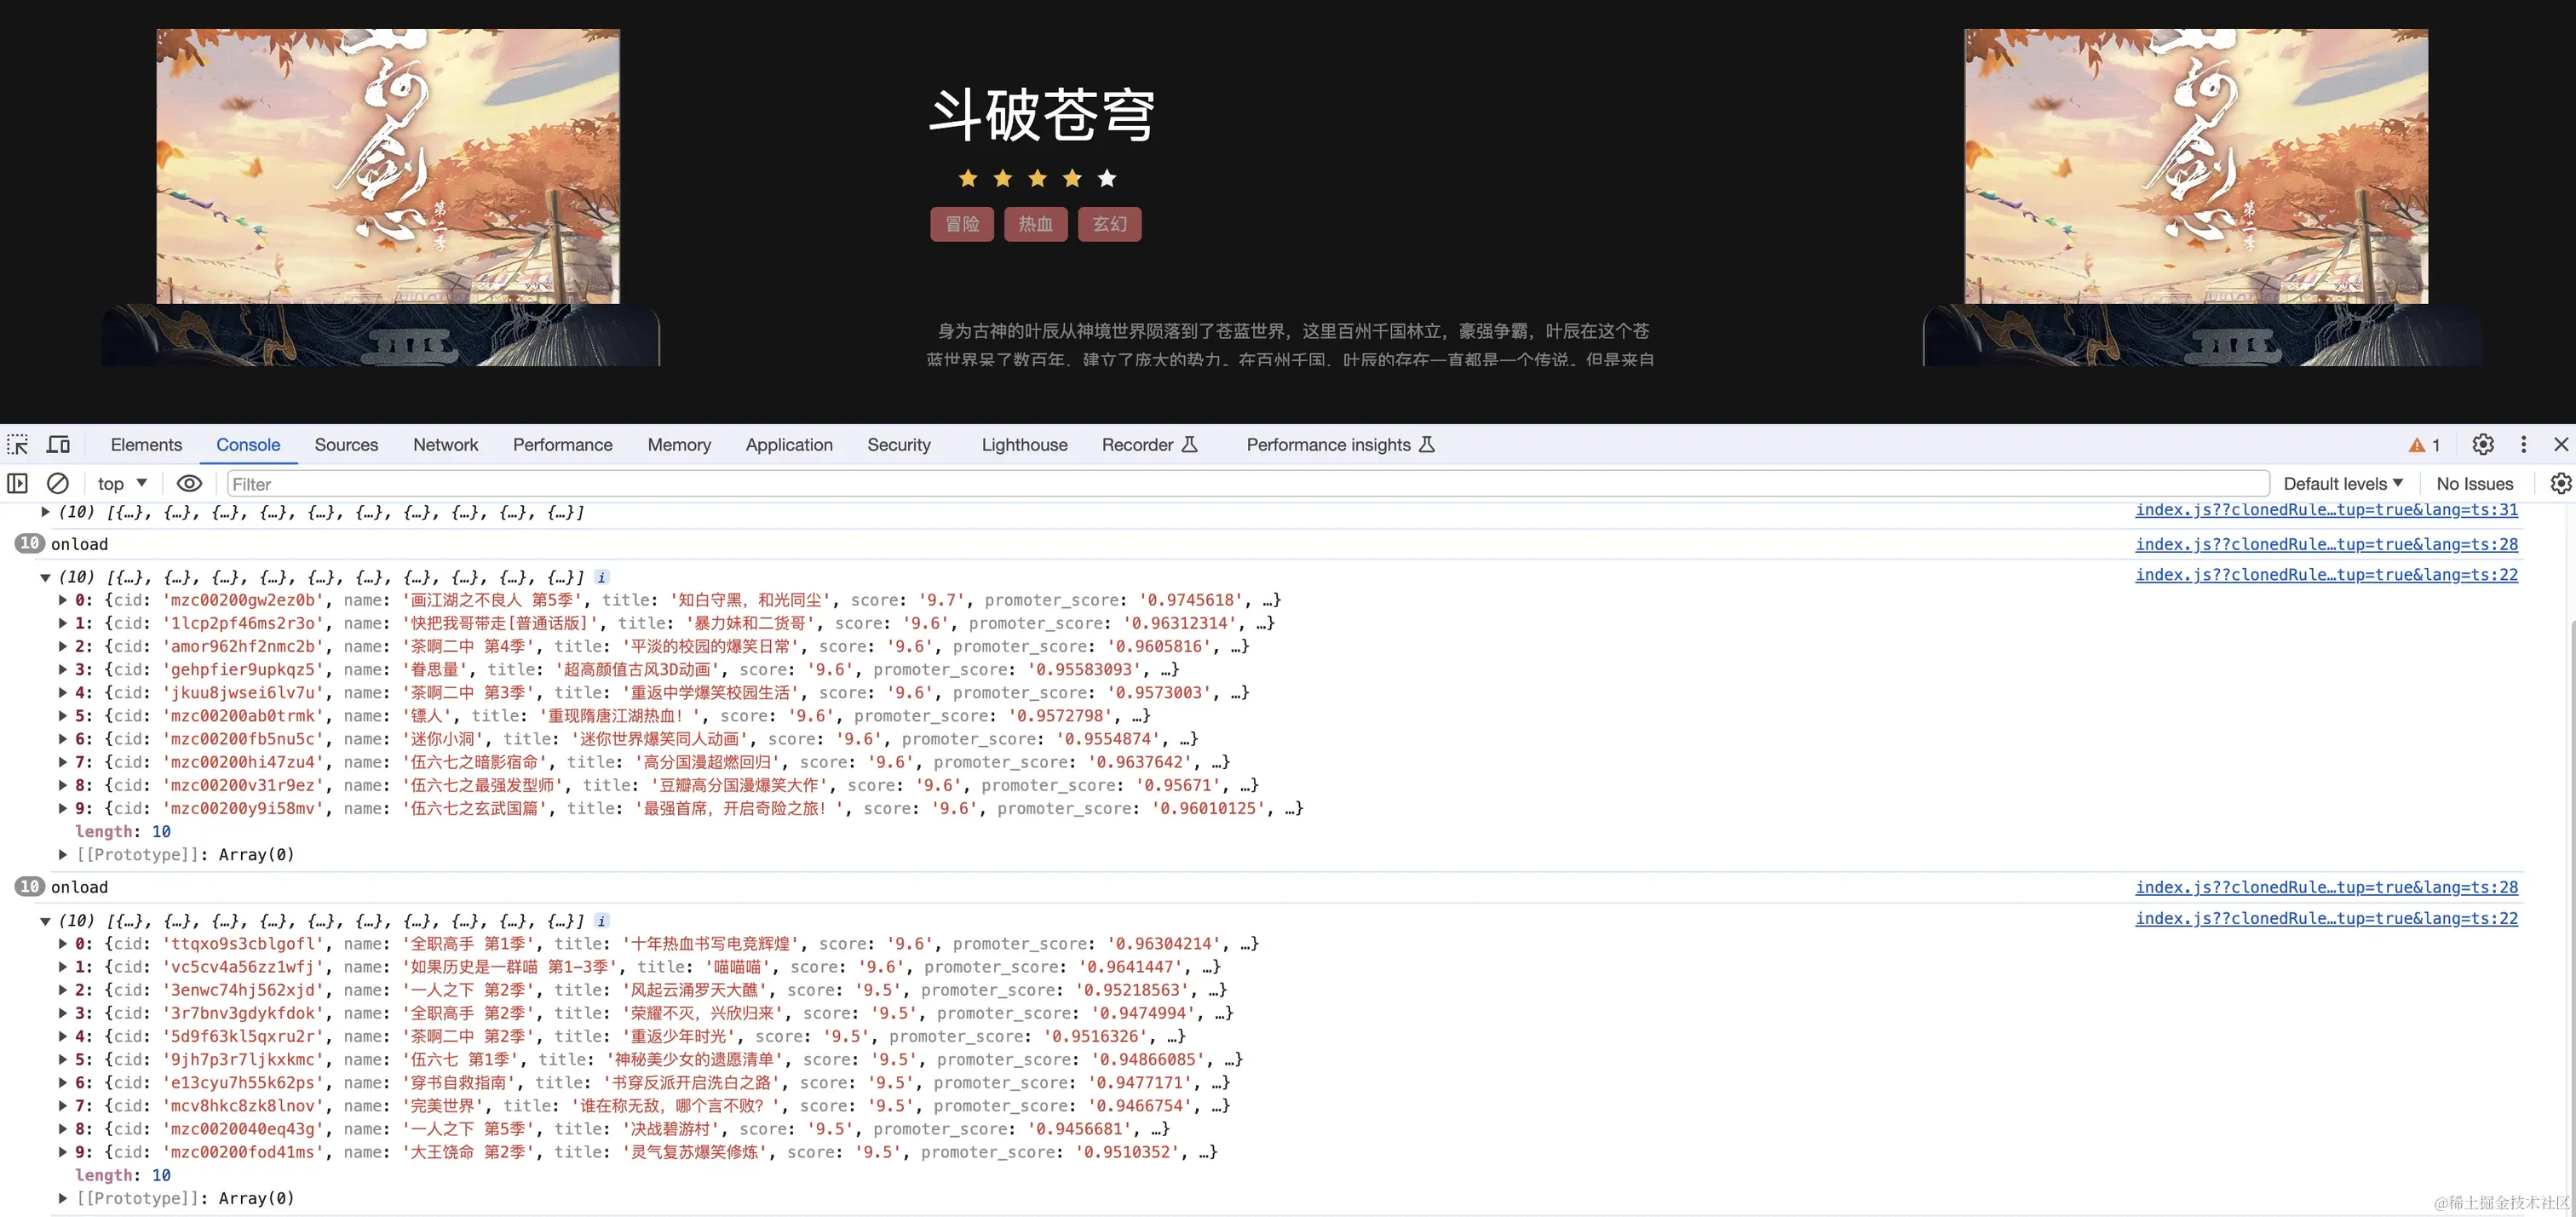Click the first '10 onload' repeat count badge
Screen dimensions: 2576x1217
[x=30, y=544]
